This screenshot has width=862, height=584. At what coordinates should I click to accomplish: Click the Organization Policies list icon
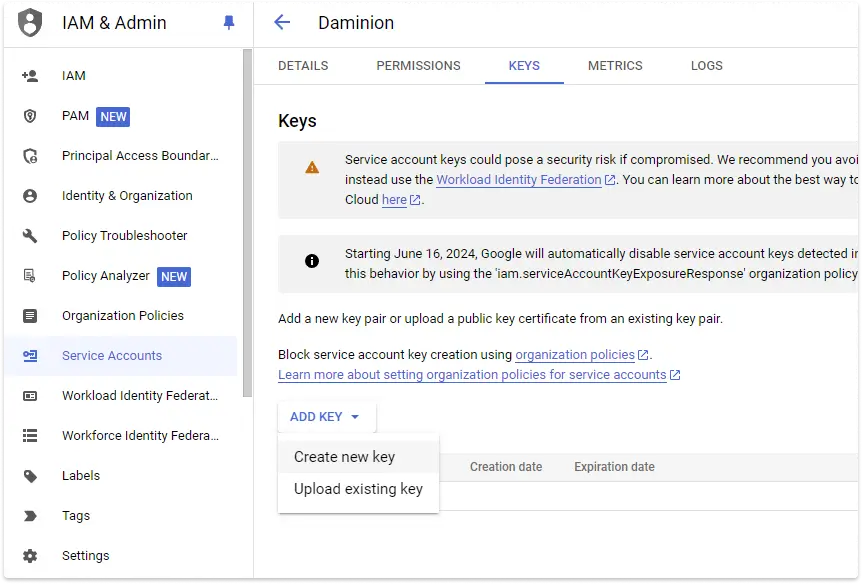click(x=30, y=316)
